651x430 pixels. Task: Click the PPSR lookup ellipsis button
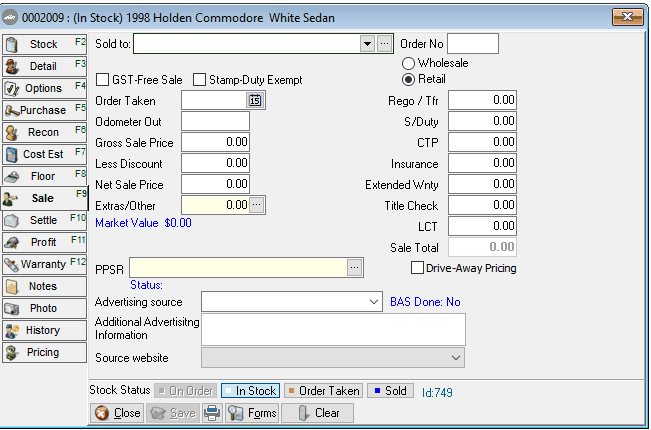pyautogui.click(x=355, y=268)
